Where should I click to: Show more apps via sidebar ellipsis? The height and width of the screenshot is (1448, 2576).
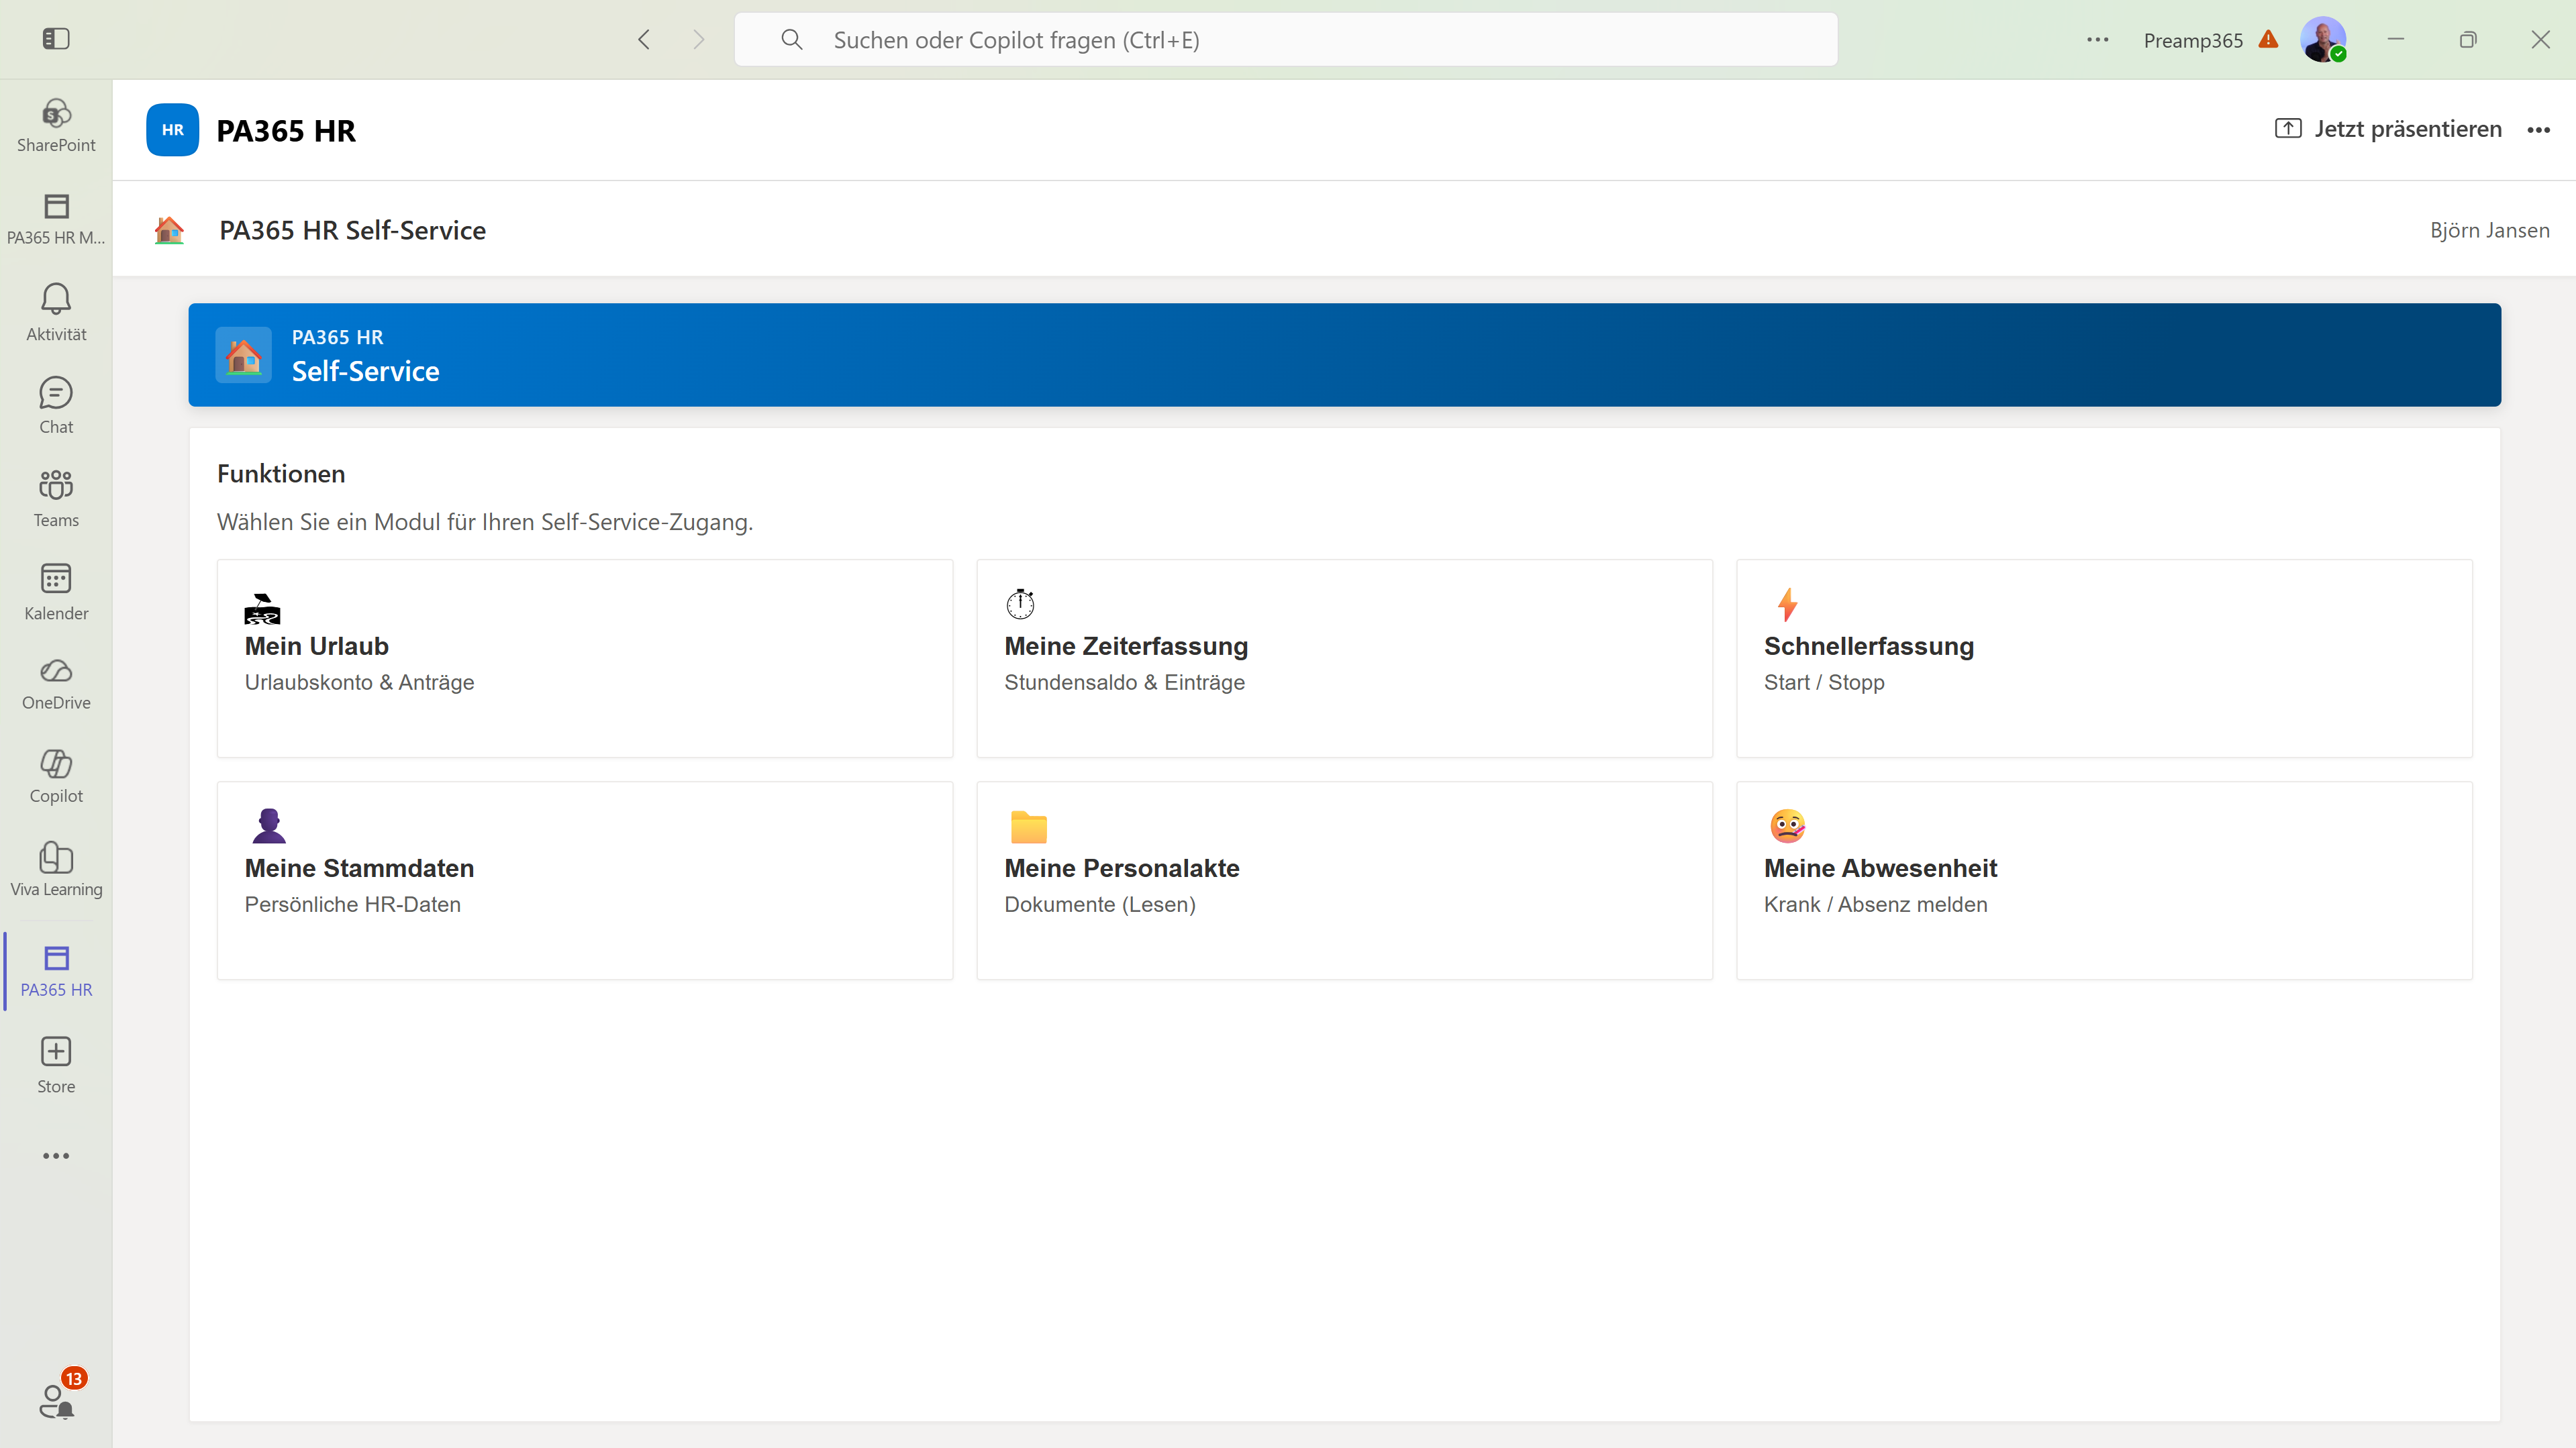click(x=56, y=1156)
